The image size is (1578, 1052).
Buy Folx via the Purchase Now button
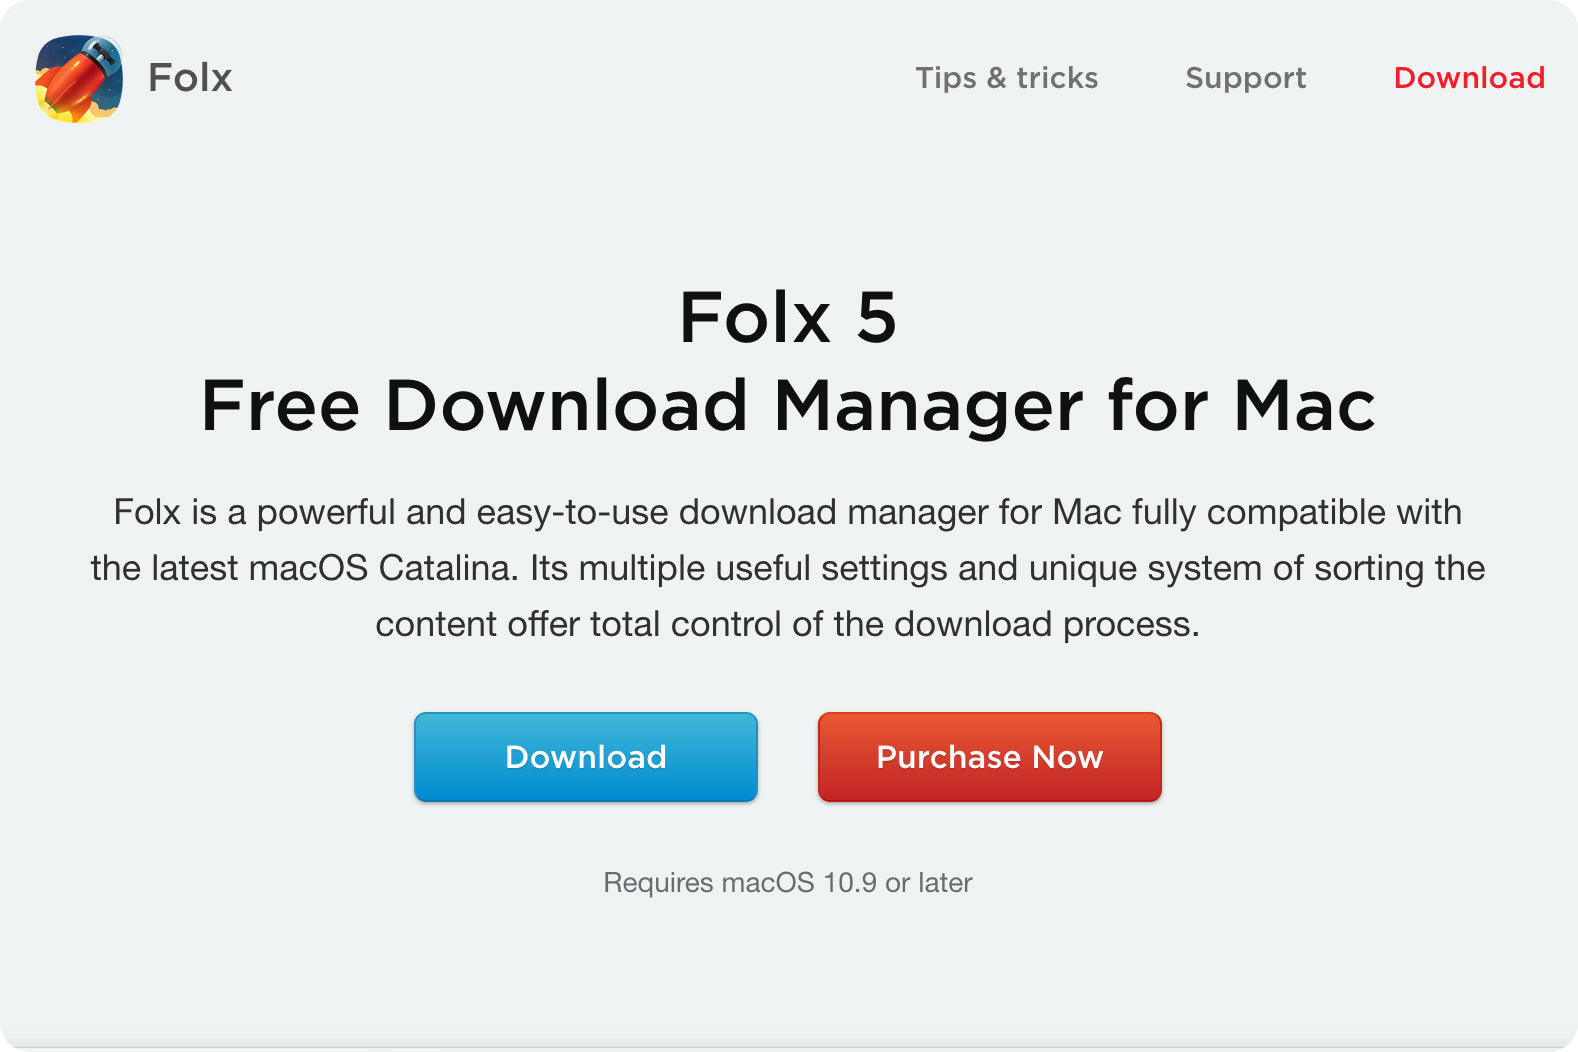click(x=989, y=757)
